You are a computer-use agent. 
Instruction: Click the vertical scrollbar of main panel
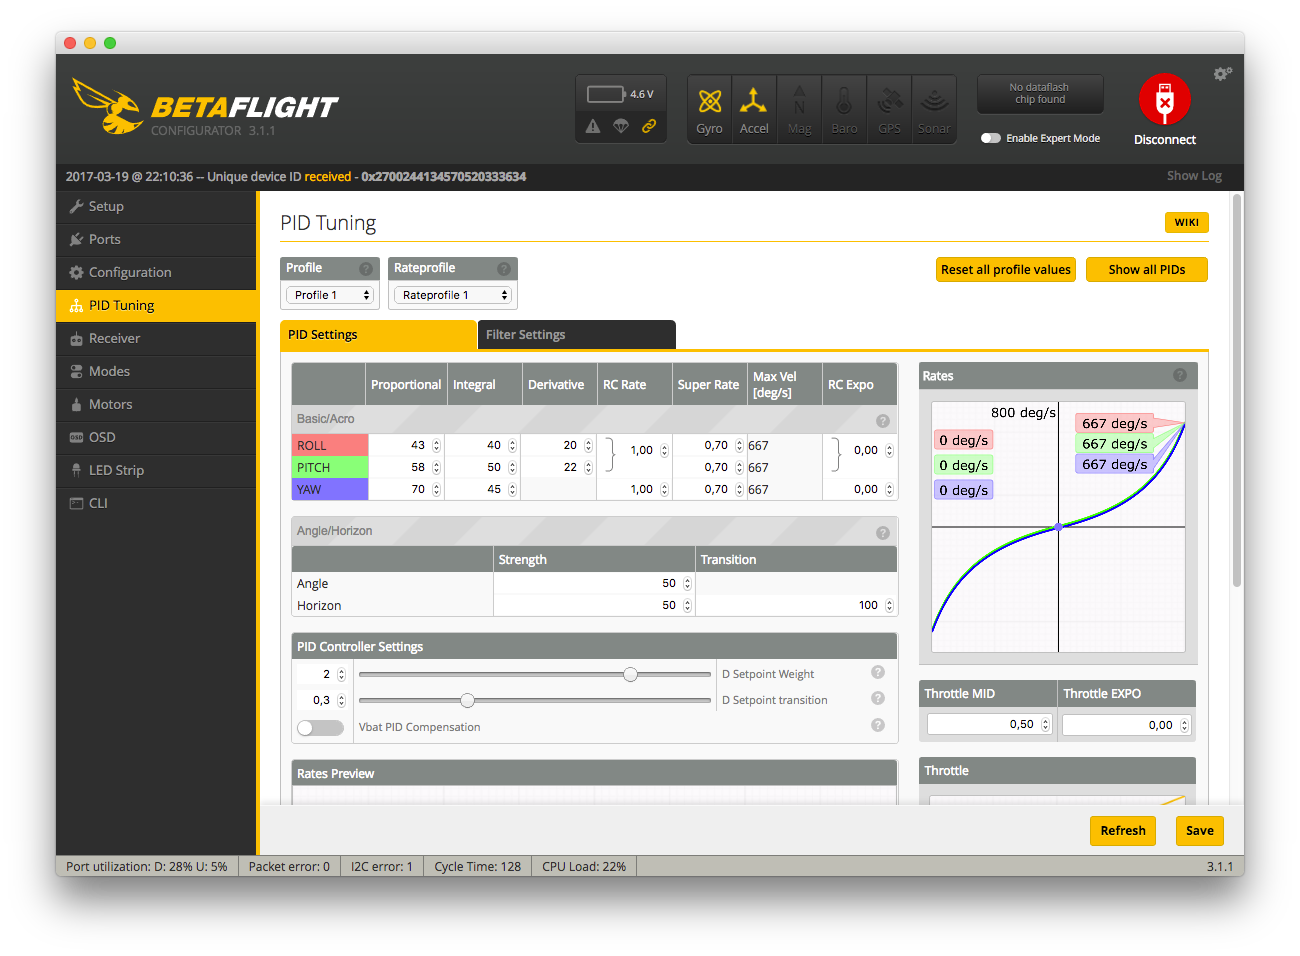tap(1237, 390)
